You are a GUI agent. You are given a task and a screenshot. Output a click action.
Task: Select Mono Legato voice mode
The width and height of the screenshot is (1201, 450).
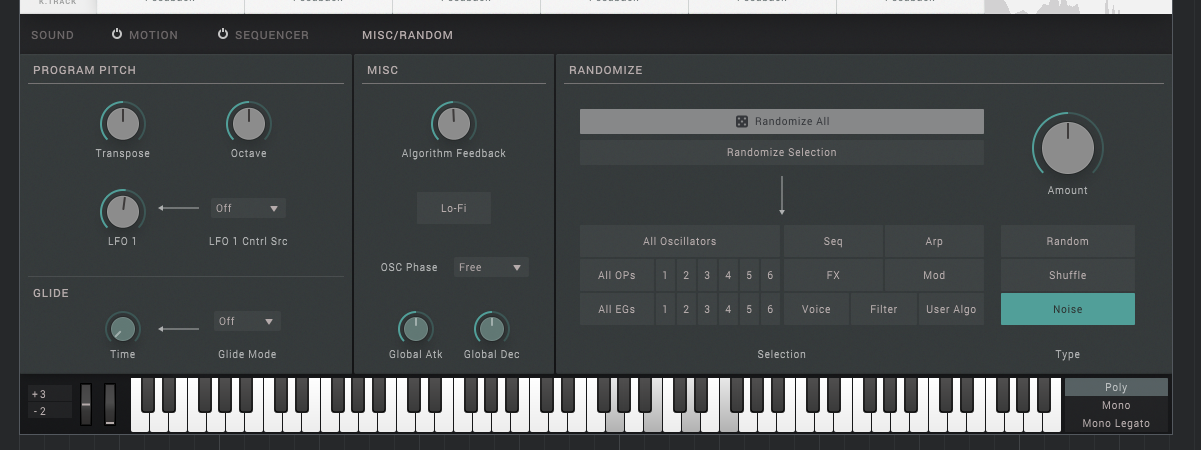pos(1116,423)
